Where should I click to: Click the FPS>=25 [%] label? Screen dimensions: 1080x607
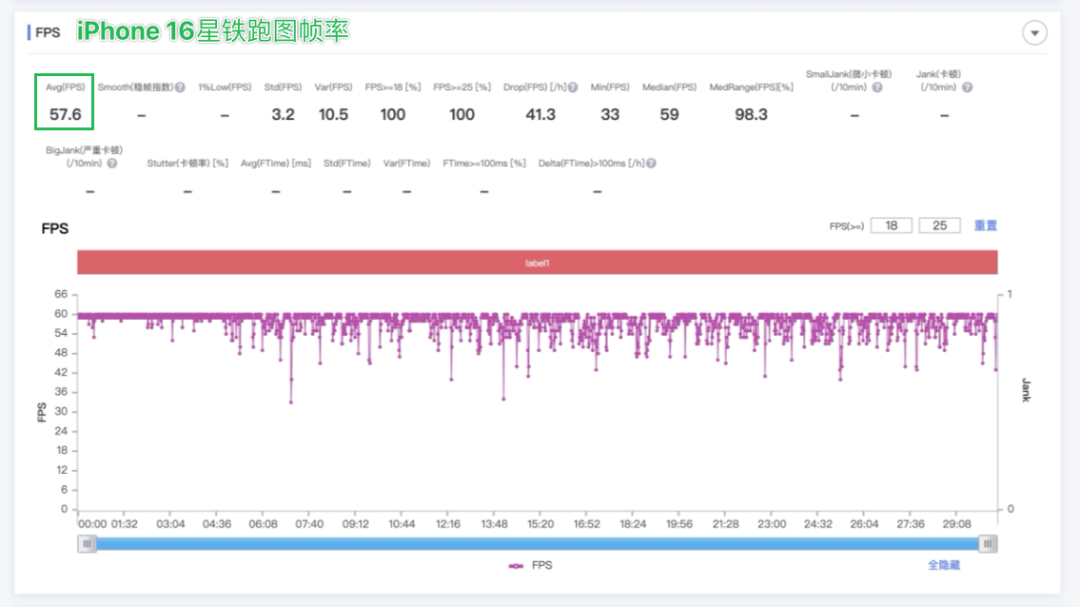pos(461,88)
